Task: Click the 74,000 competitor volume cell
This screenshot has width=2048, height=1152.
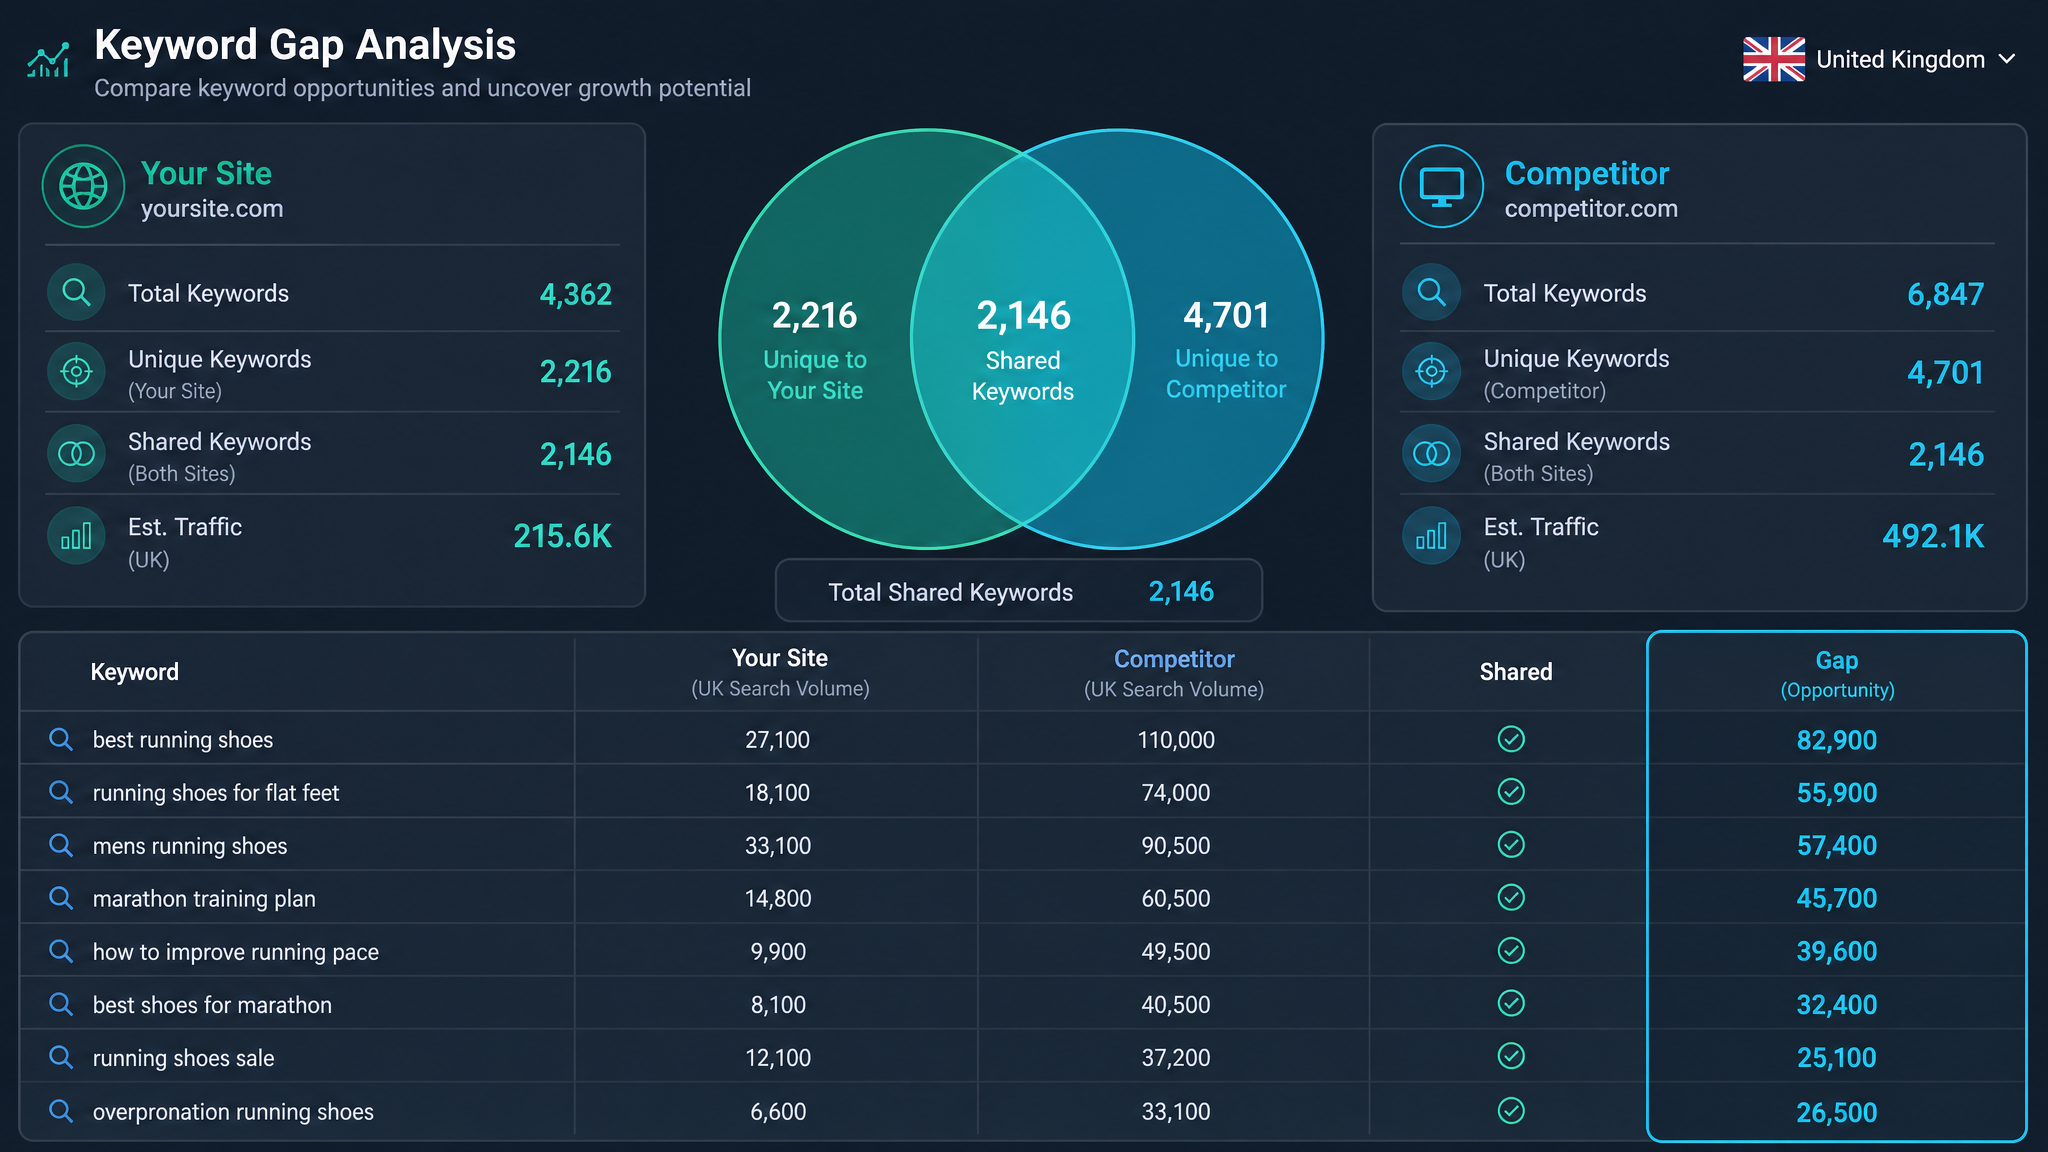Action: pos(1176,793)
